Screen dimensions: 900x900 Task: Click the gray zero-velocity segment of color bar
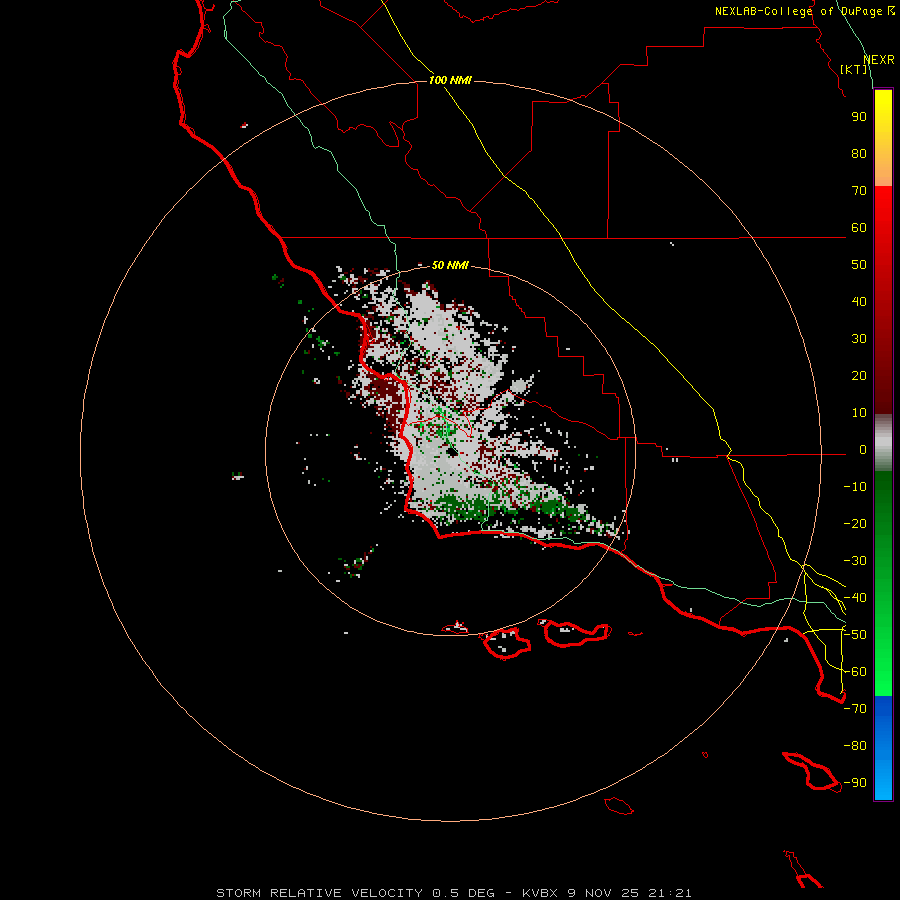(x=883, y=443)
